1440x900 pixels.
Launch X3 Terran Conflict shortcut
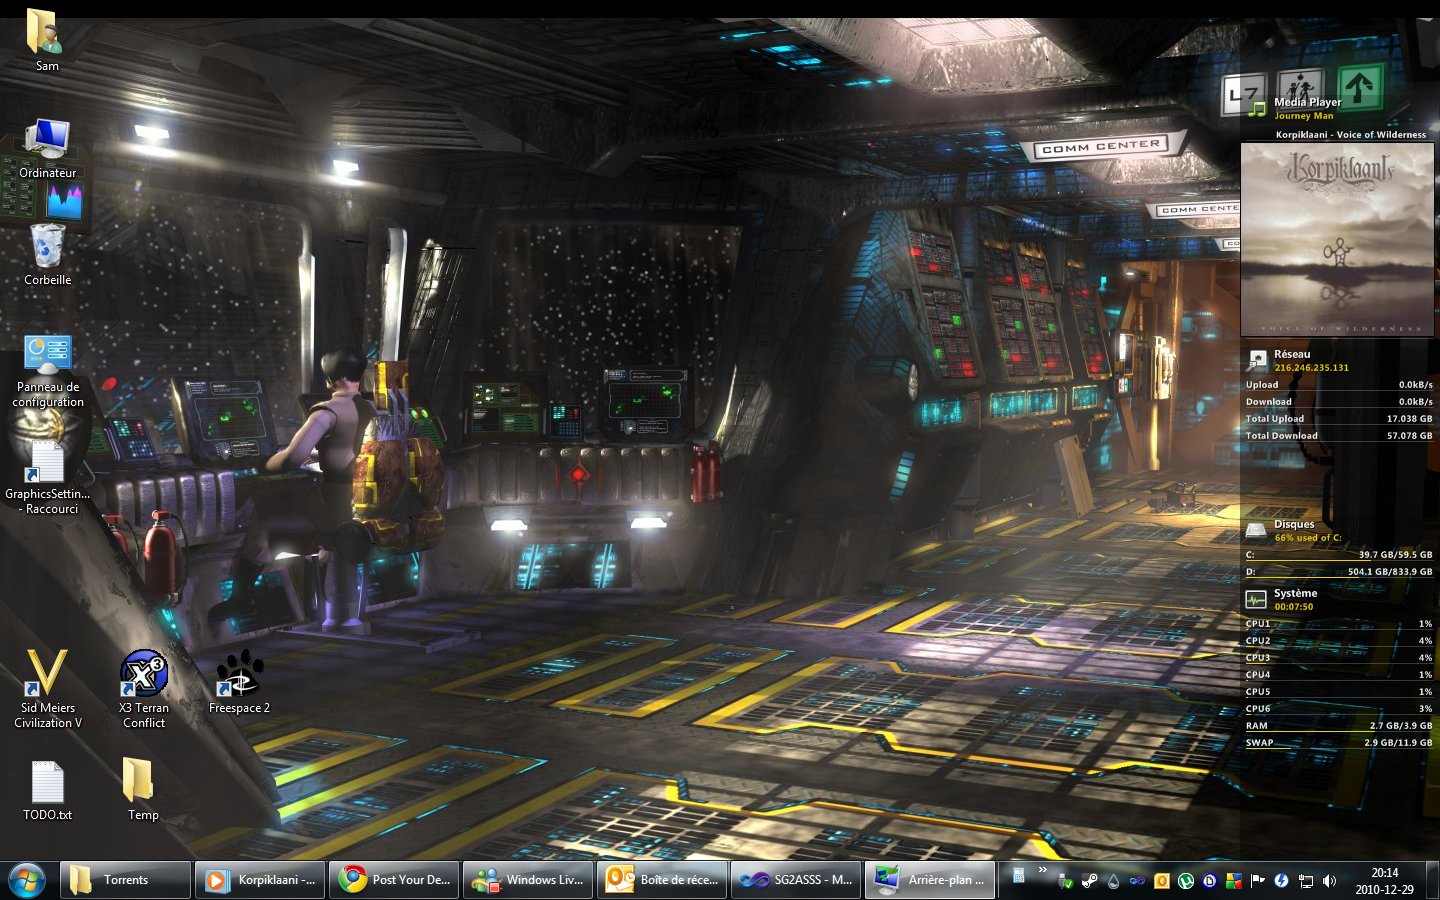[x=144, y=690]
